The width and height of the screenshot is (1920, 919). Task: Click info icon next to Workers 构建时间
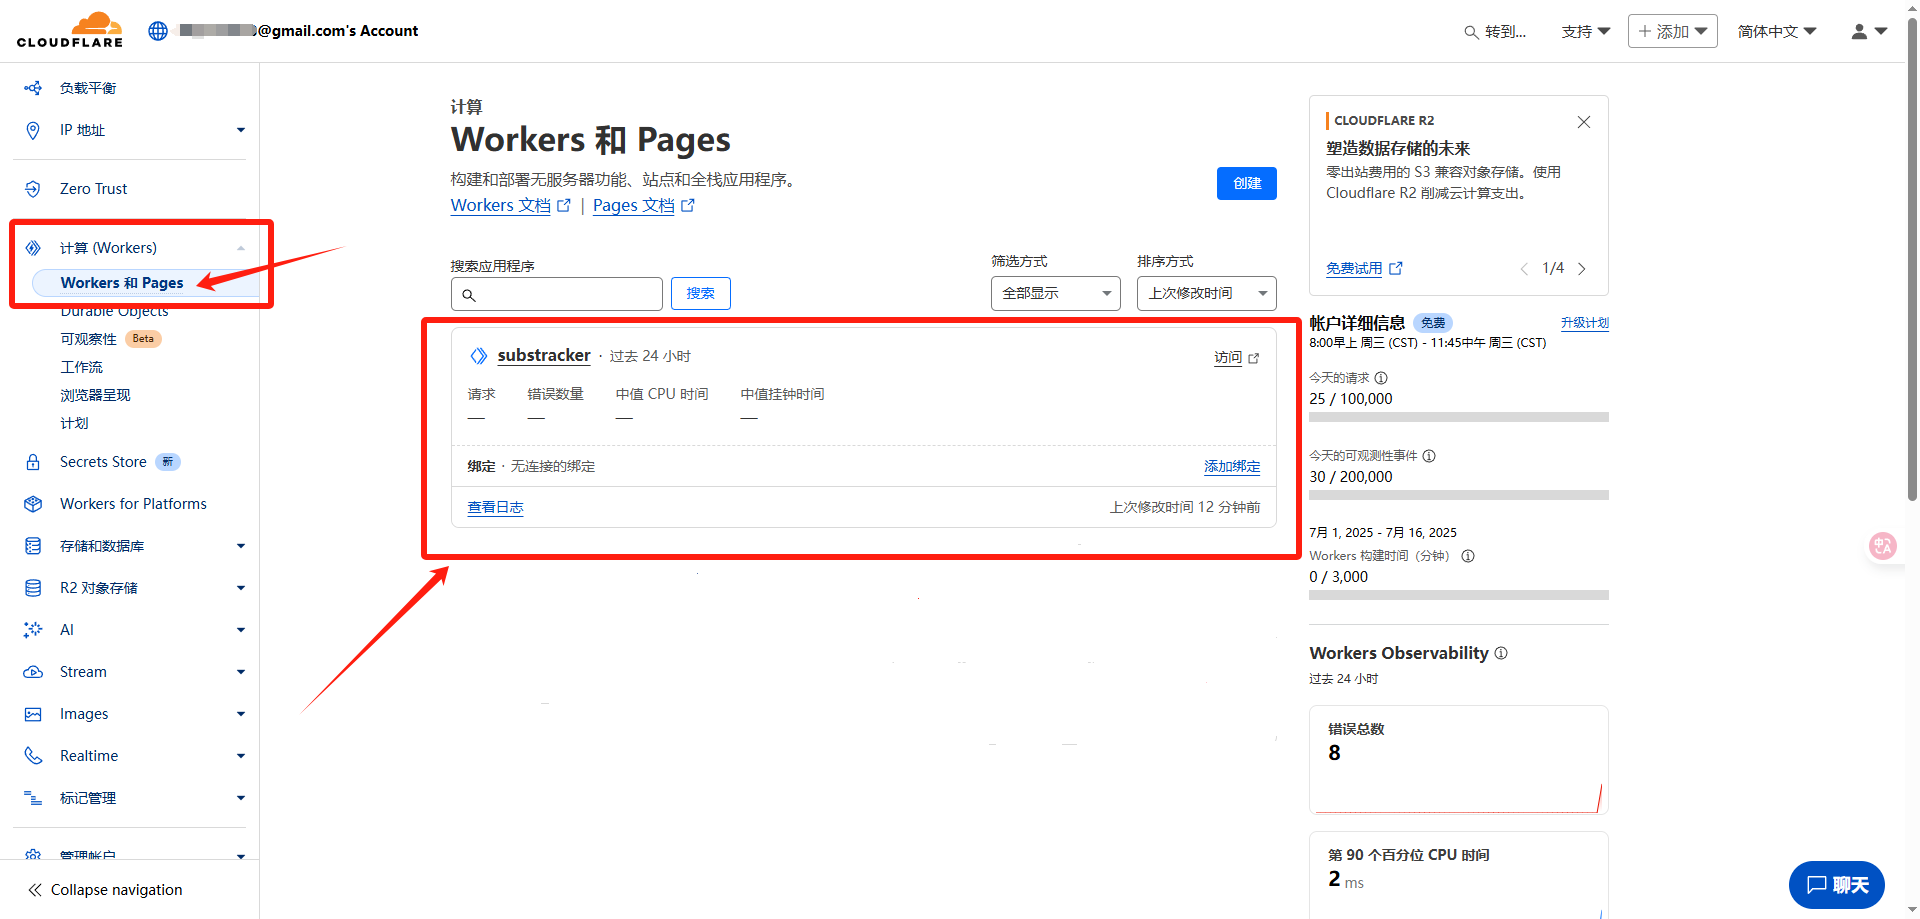pyautogui.click(x=1468, y=556)
